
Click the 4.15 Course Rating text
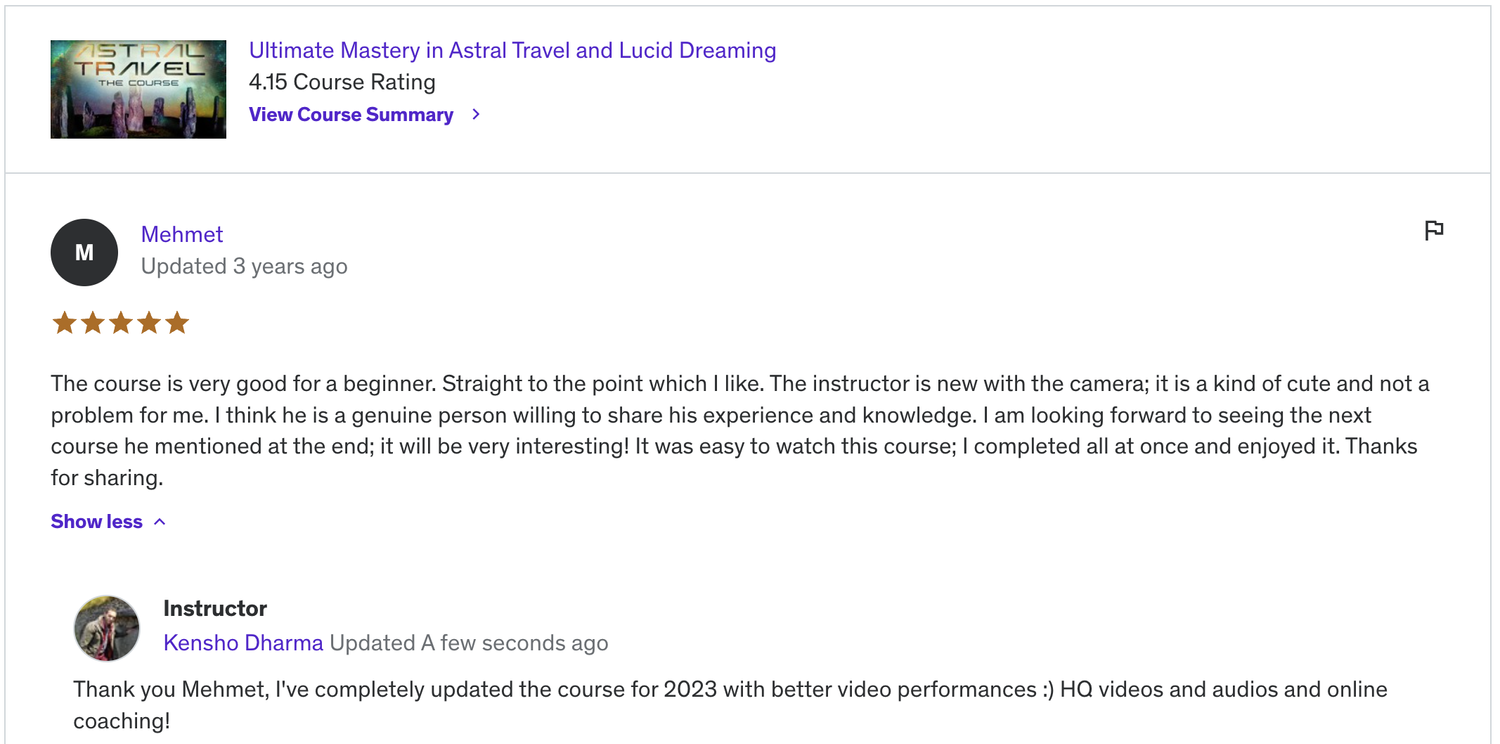coord(342,82)
